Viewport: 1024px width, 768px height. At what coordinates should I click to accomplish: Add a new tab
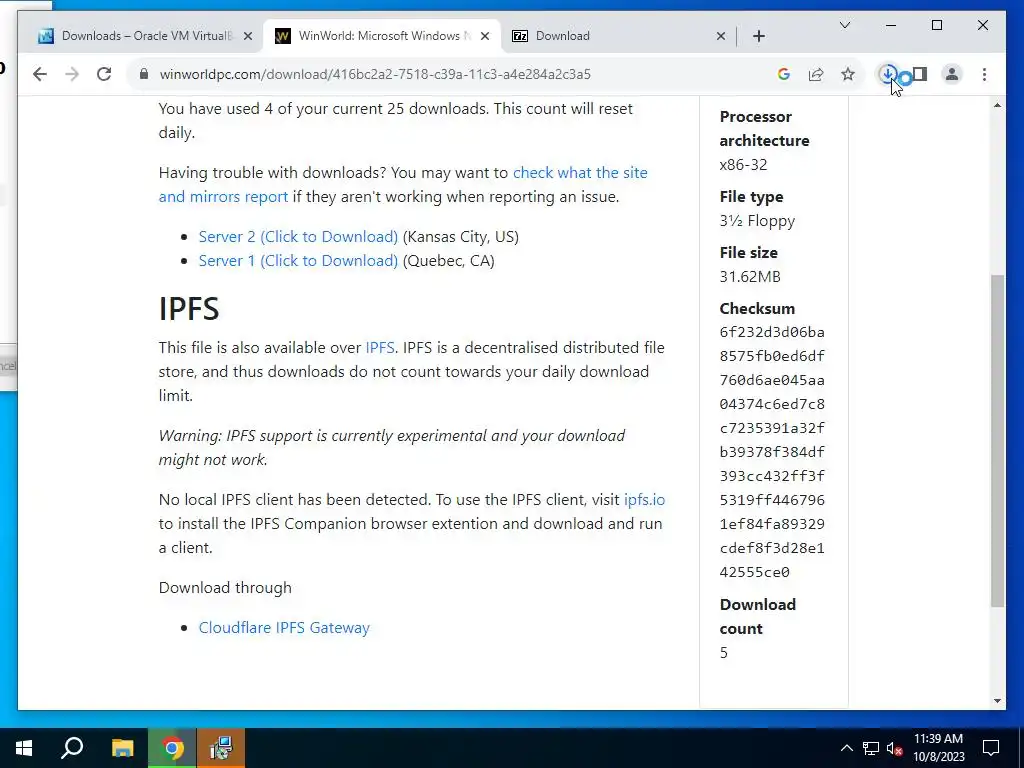coord(759,36)
